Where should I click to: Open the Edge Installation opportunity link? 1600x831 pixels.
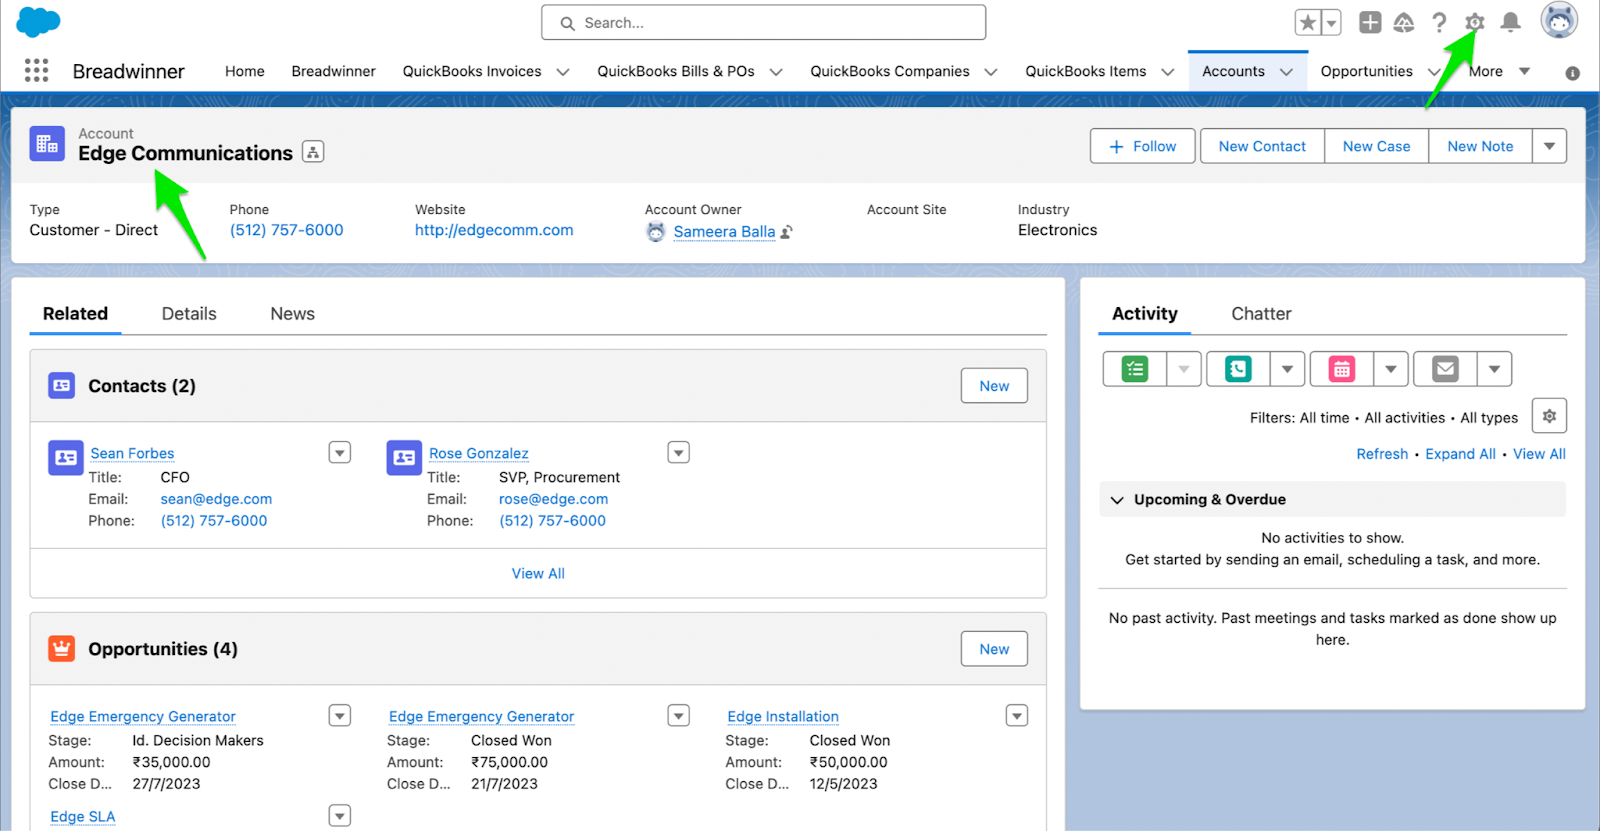coord(783,716)
